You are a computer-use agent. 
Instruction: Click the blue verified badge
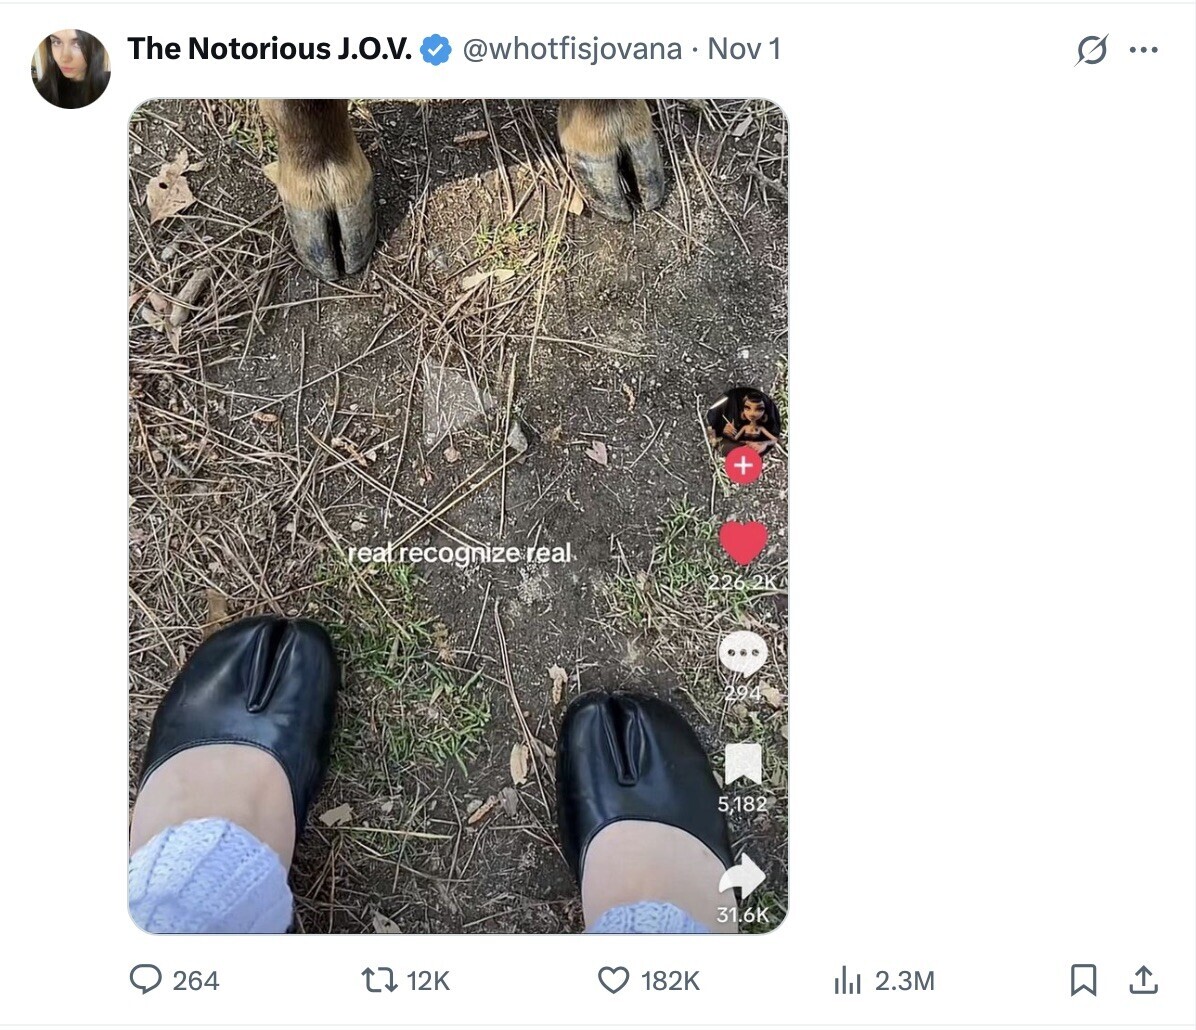435,50
